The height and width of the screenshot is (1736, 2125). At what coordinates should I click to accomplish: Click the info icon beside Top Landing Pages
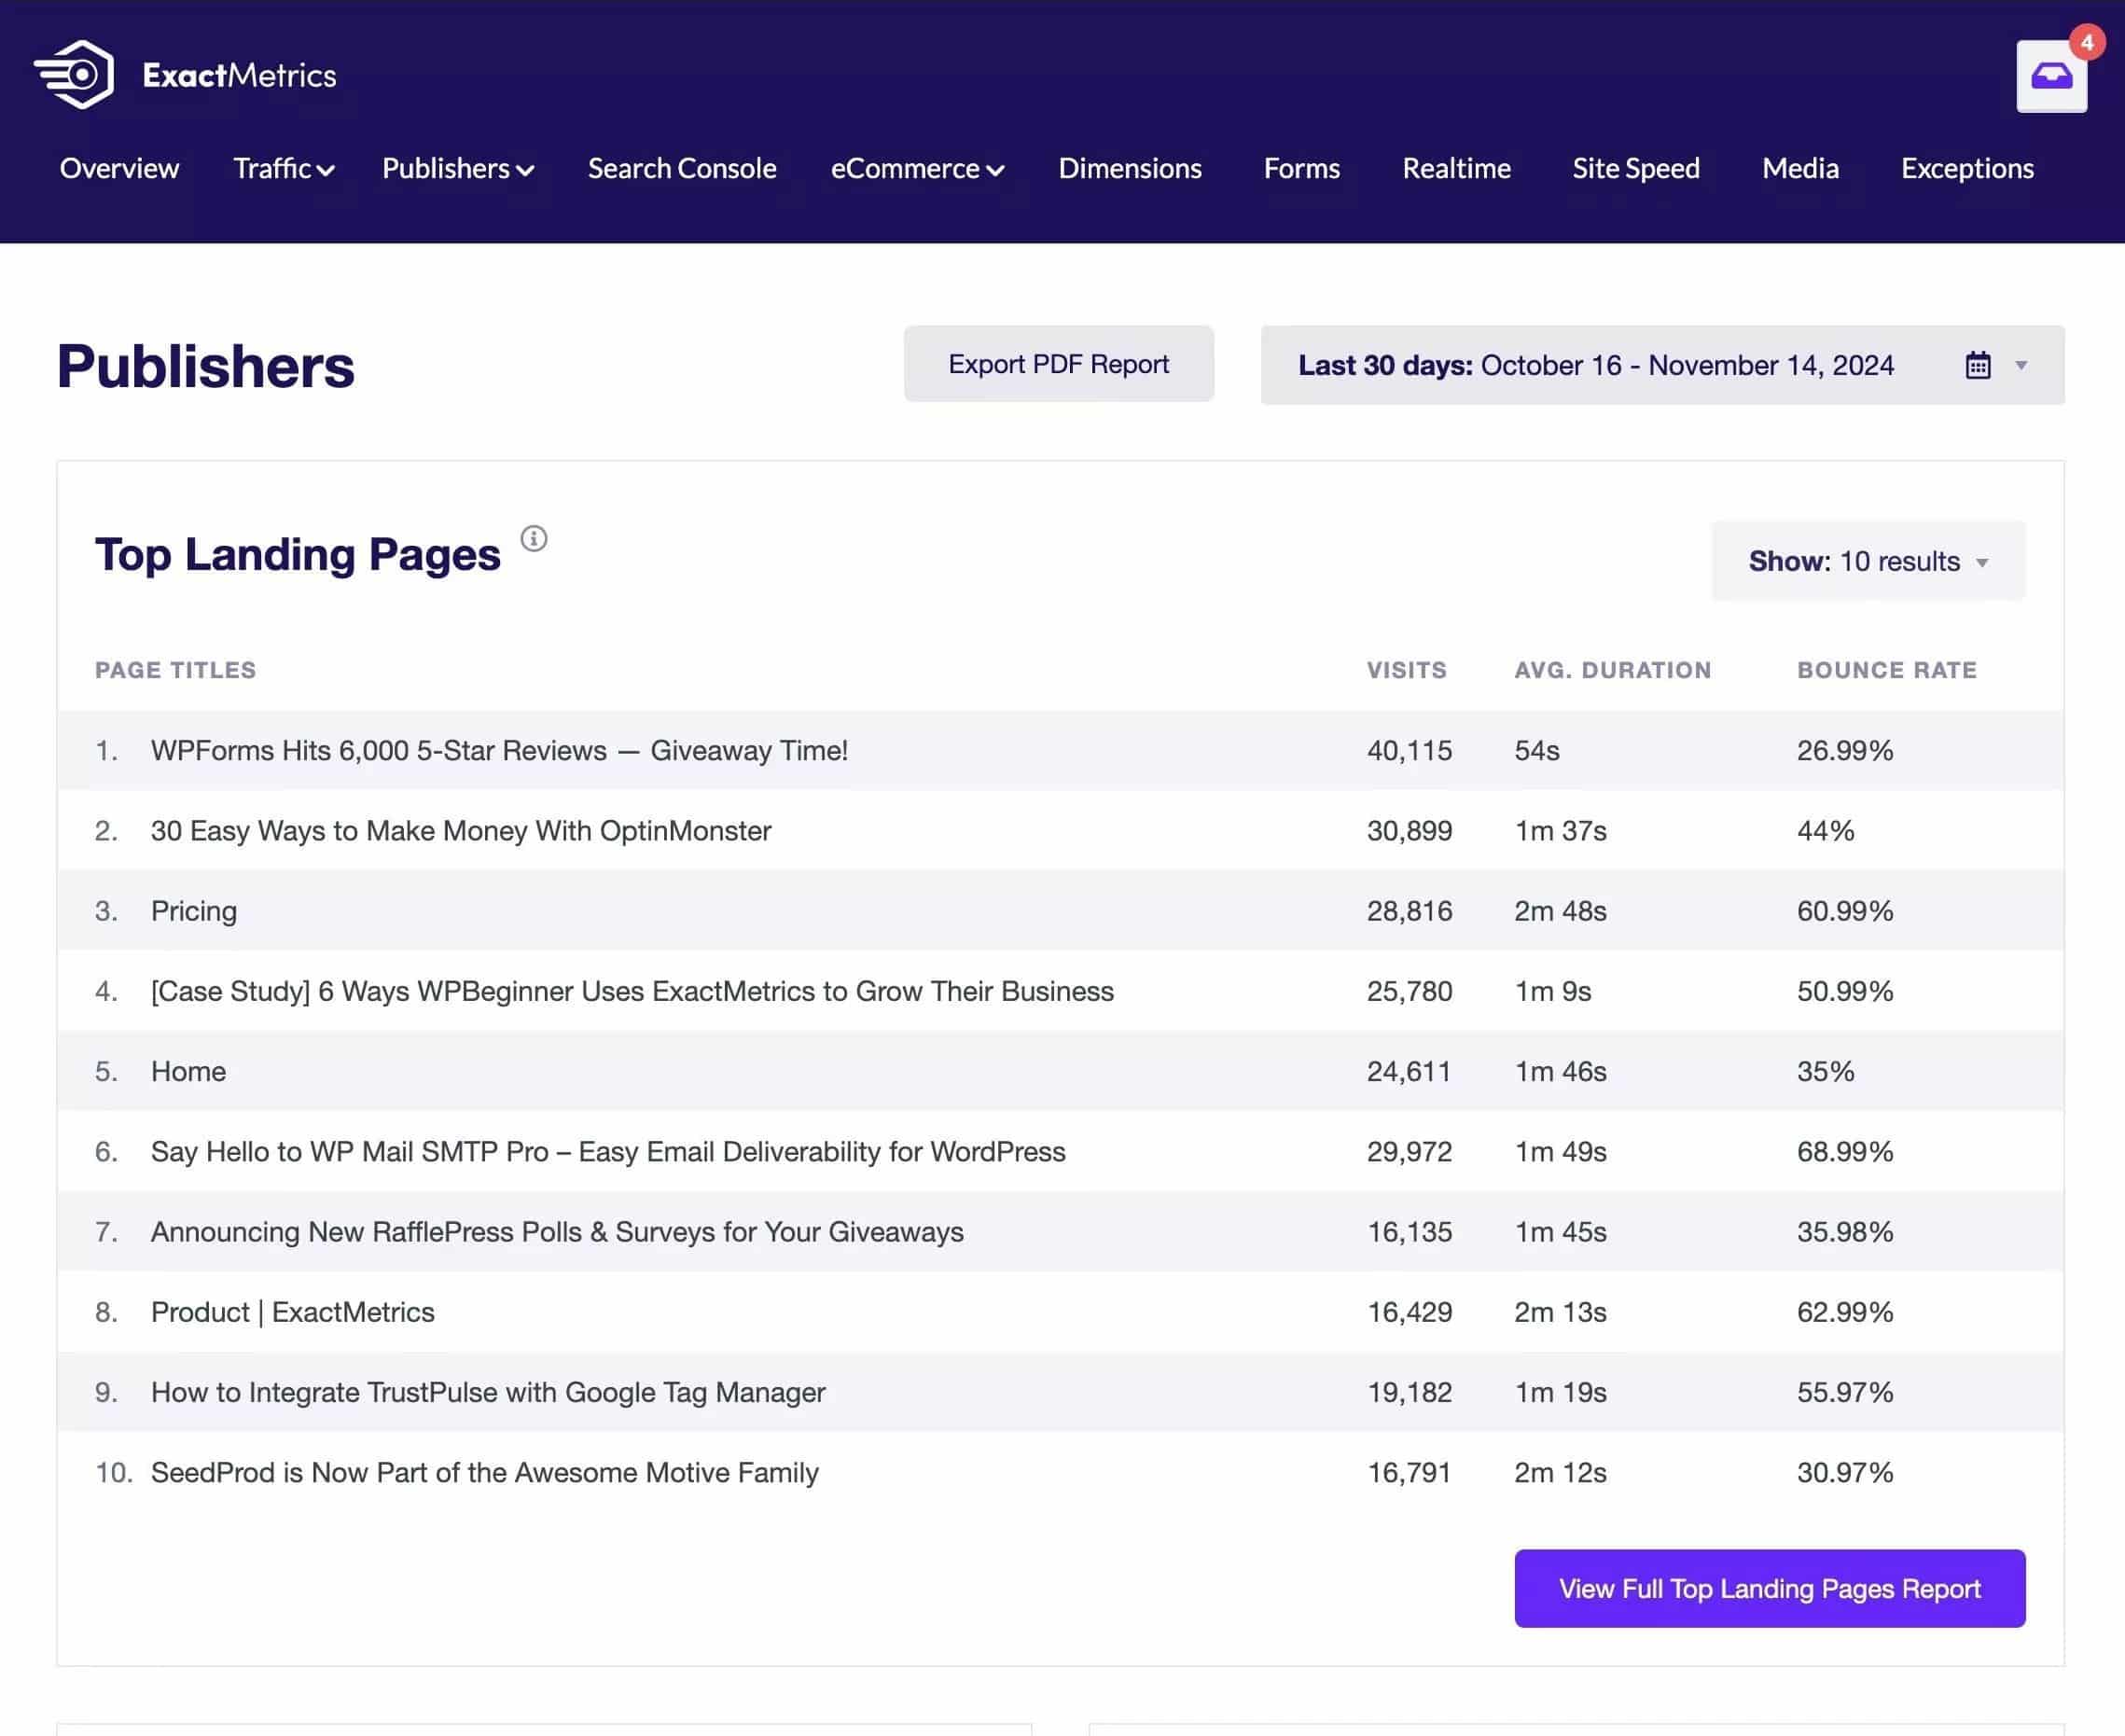[534, 539]
